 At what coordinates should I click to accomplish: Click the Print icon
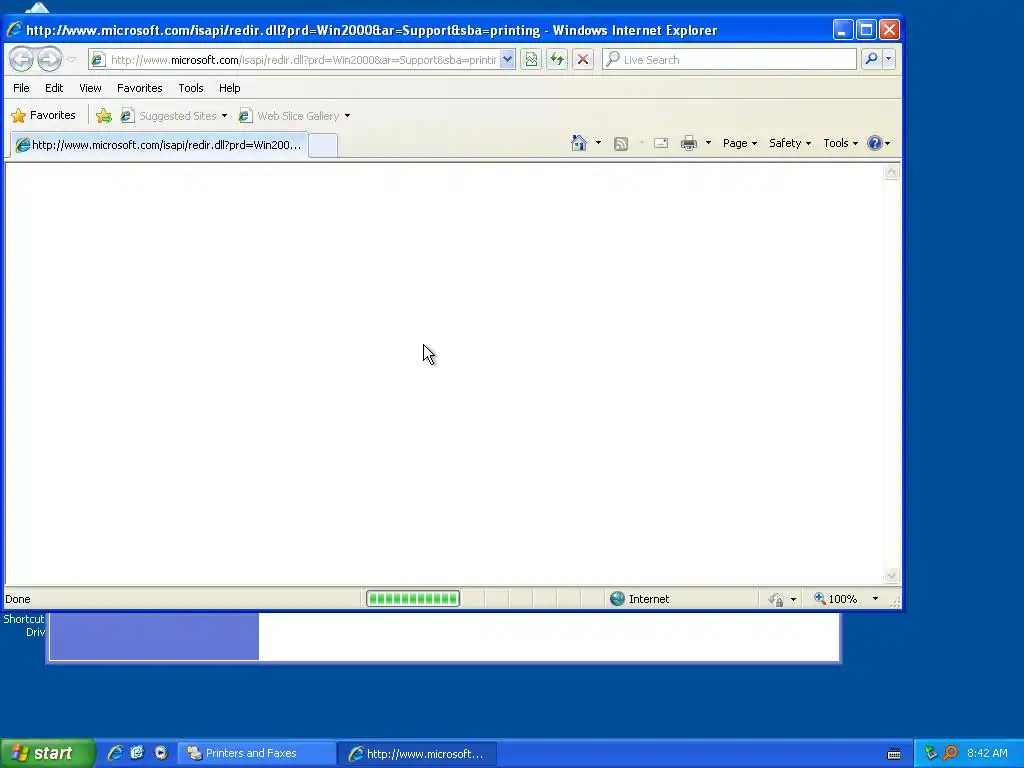pos(688,143)
